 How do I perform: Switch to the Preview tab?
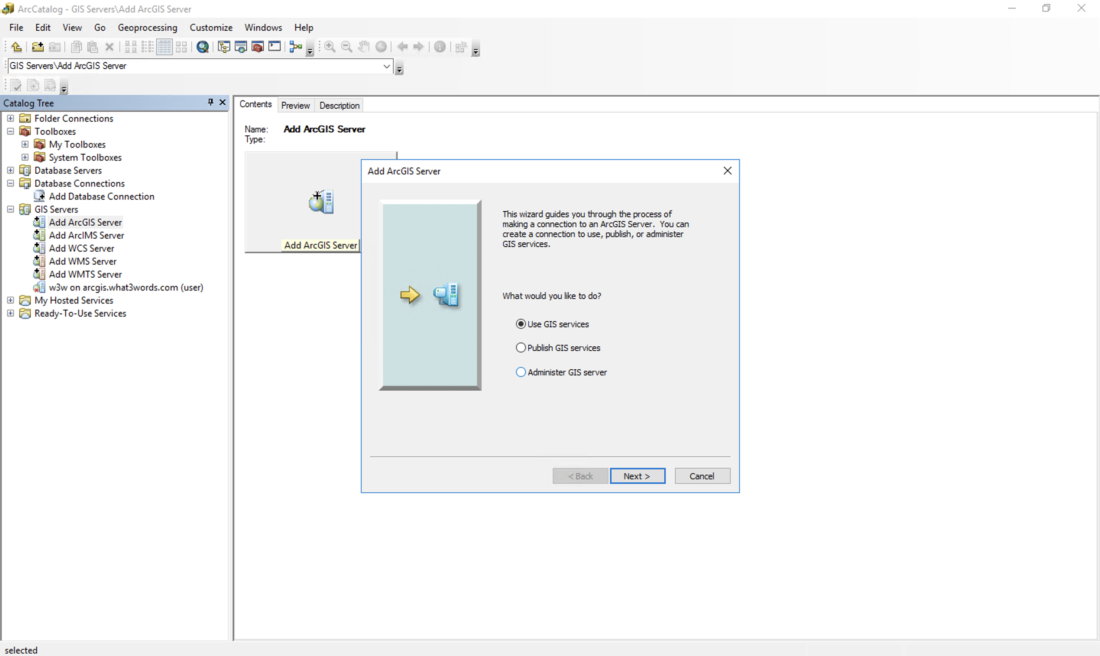coord(295,105)
